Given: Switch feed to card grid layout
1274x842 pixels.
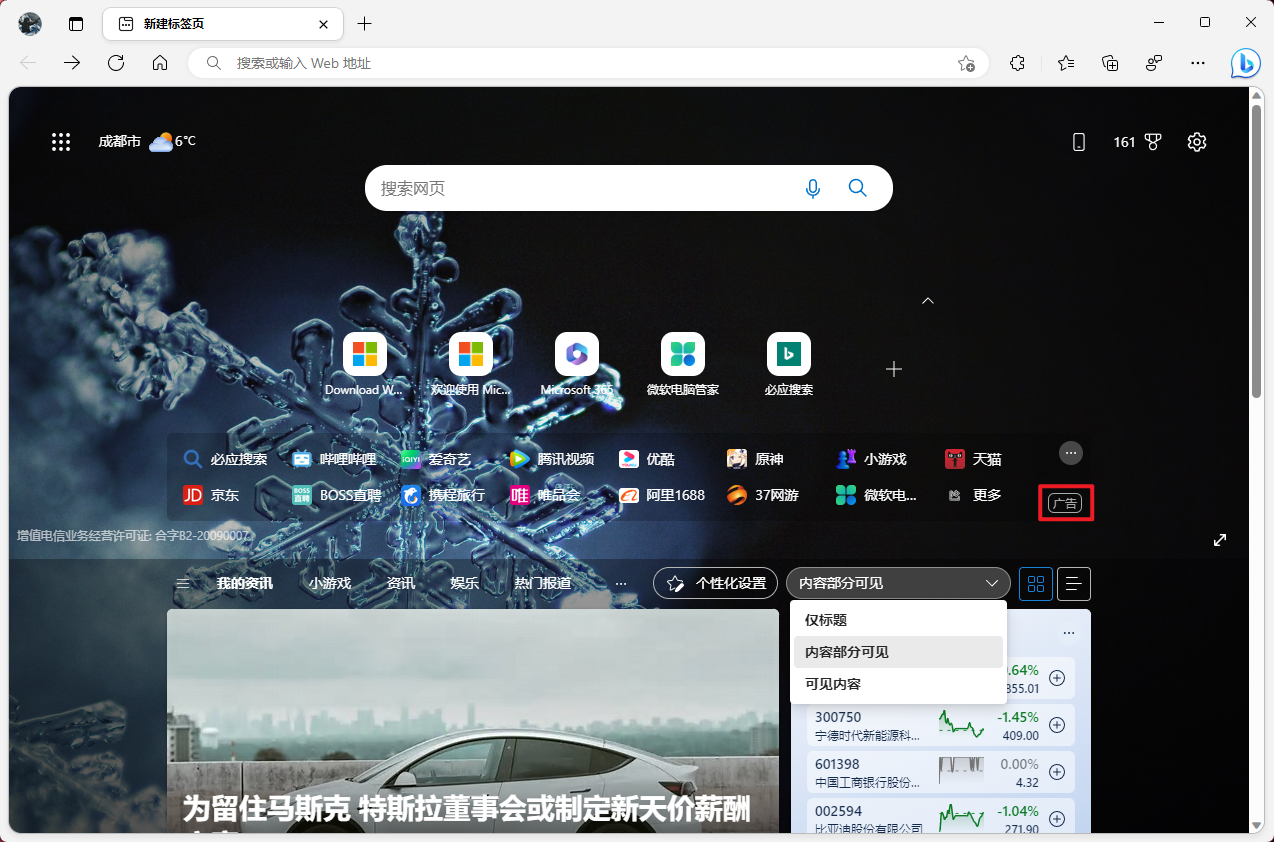Looking at the screenshot, I should (1035, 583).
